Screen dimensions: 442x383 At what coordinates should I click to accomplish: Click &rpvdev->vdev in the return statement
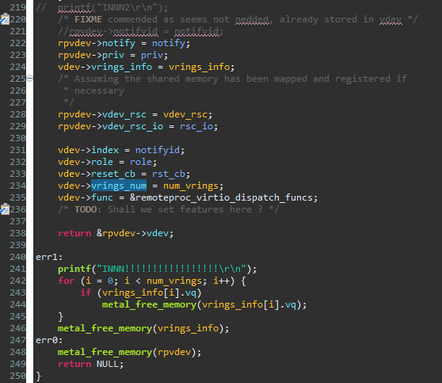tap(132, 233)
